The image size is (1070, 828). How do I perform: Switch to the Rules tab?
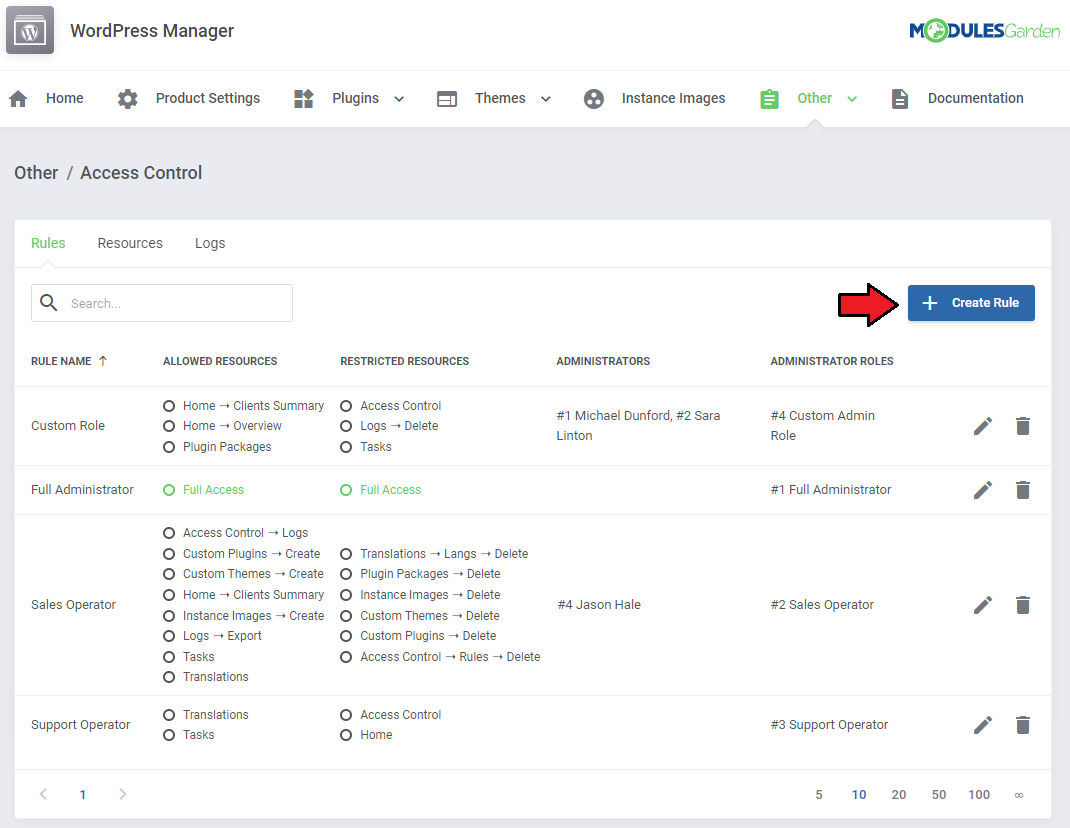click(x=48, y=243)
